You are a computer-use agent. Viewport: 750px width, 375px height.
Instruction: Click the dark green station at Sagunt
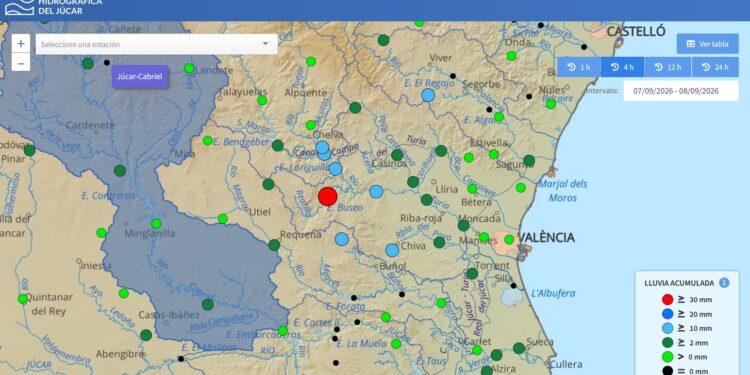[529, 161]
